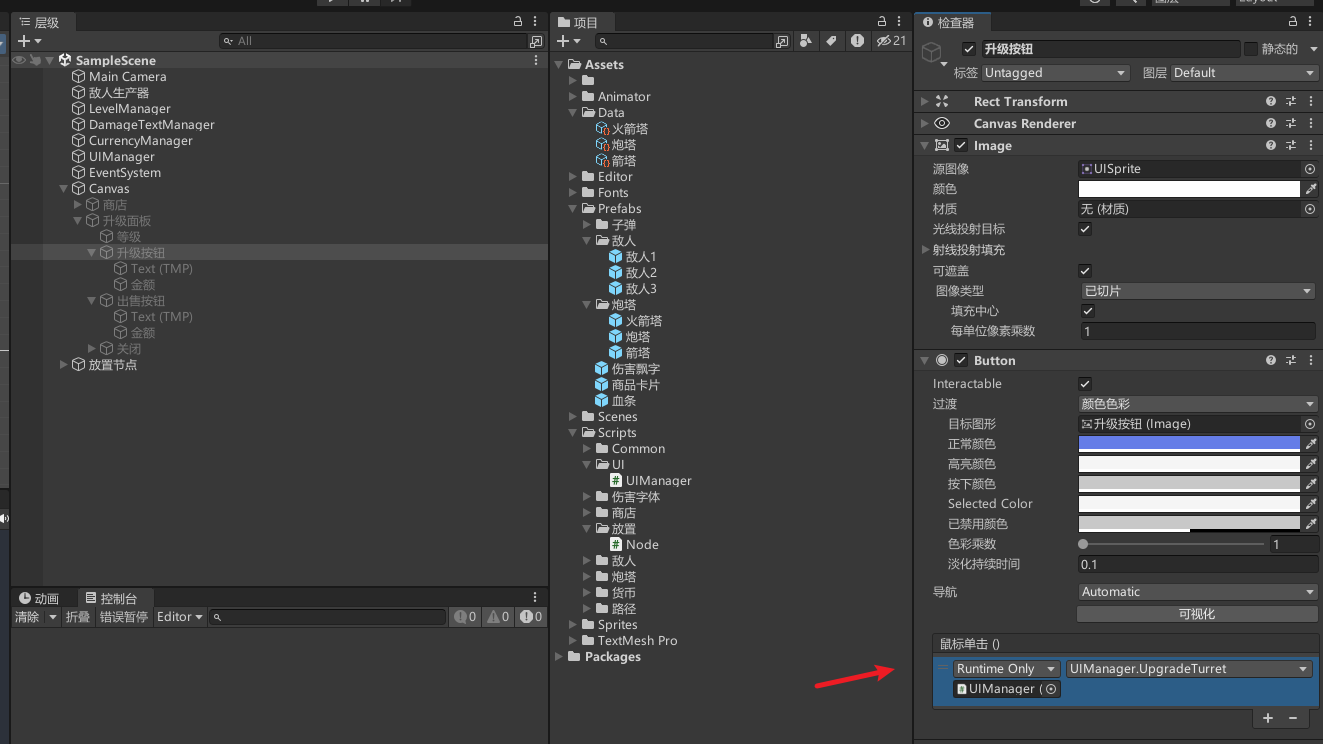
Task: Open the console Editor dropdown
Action: (180, 617)
